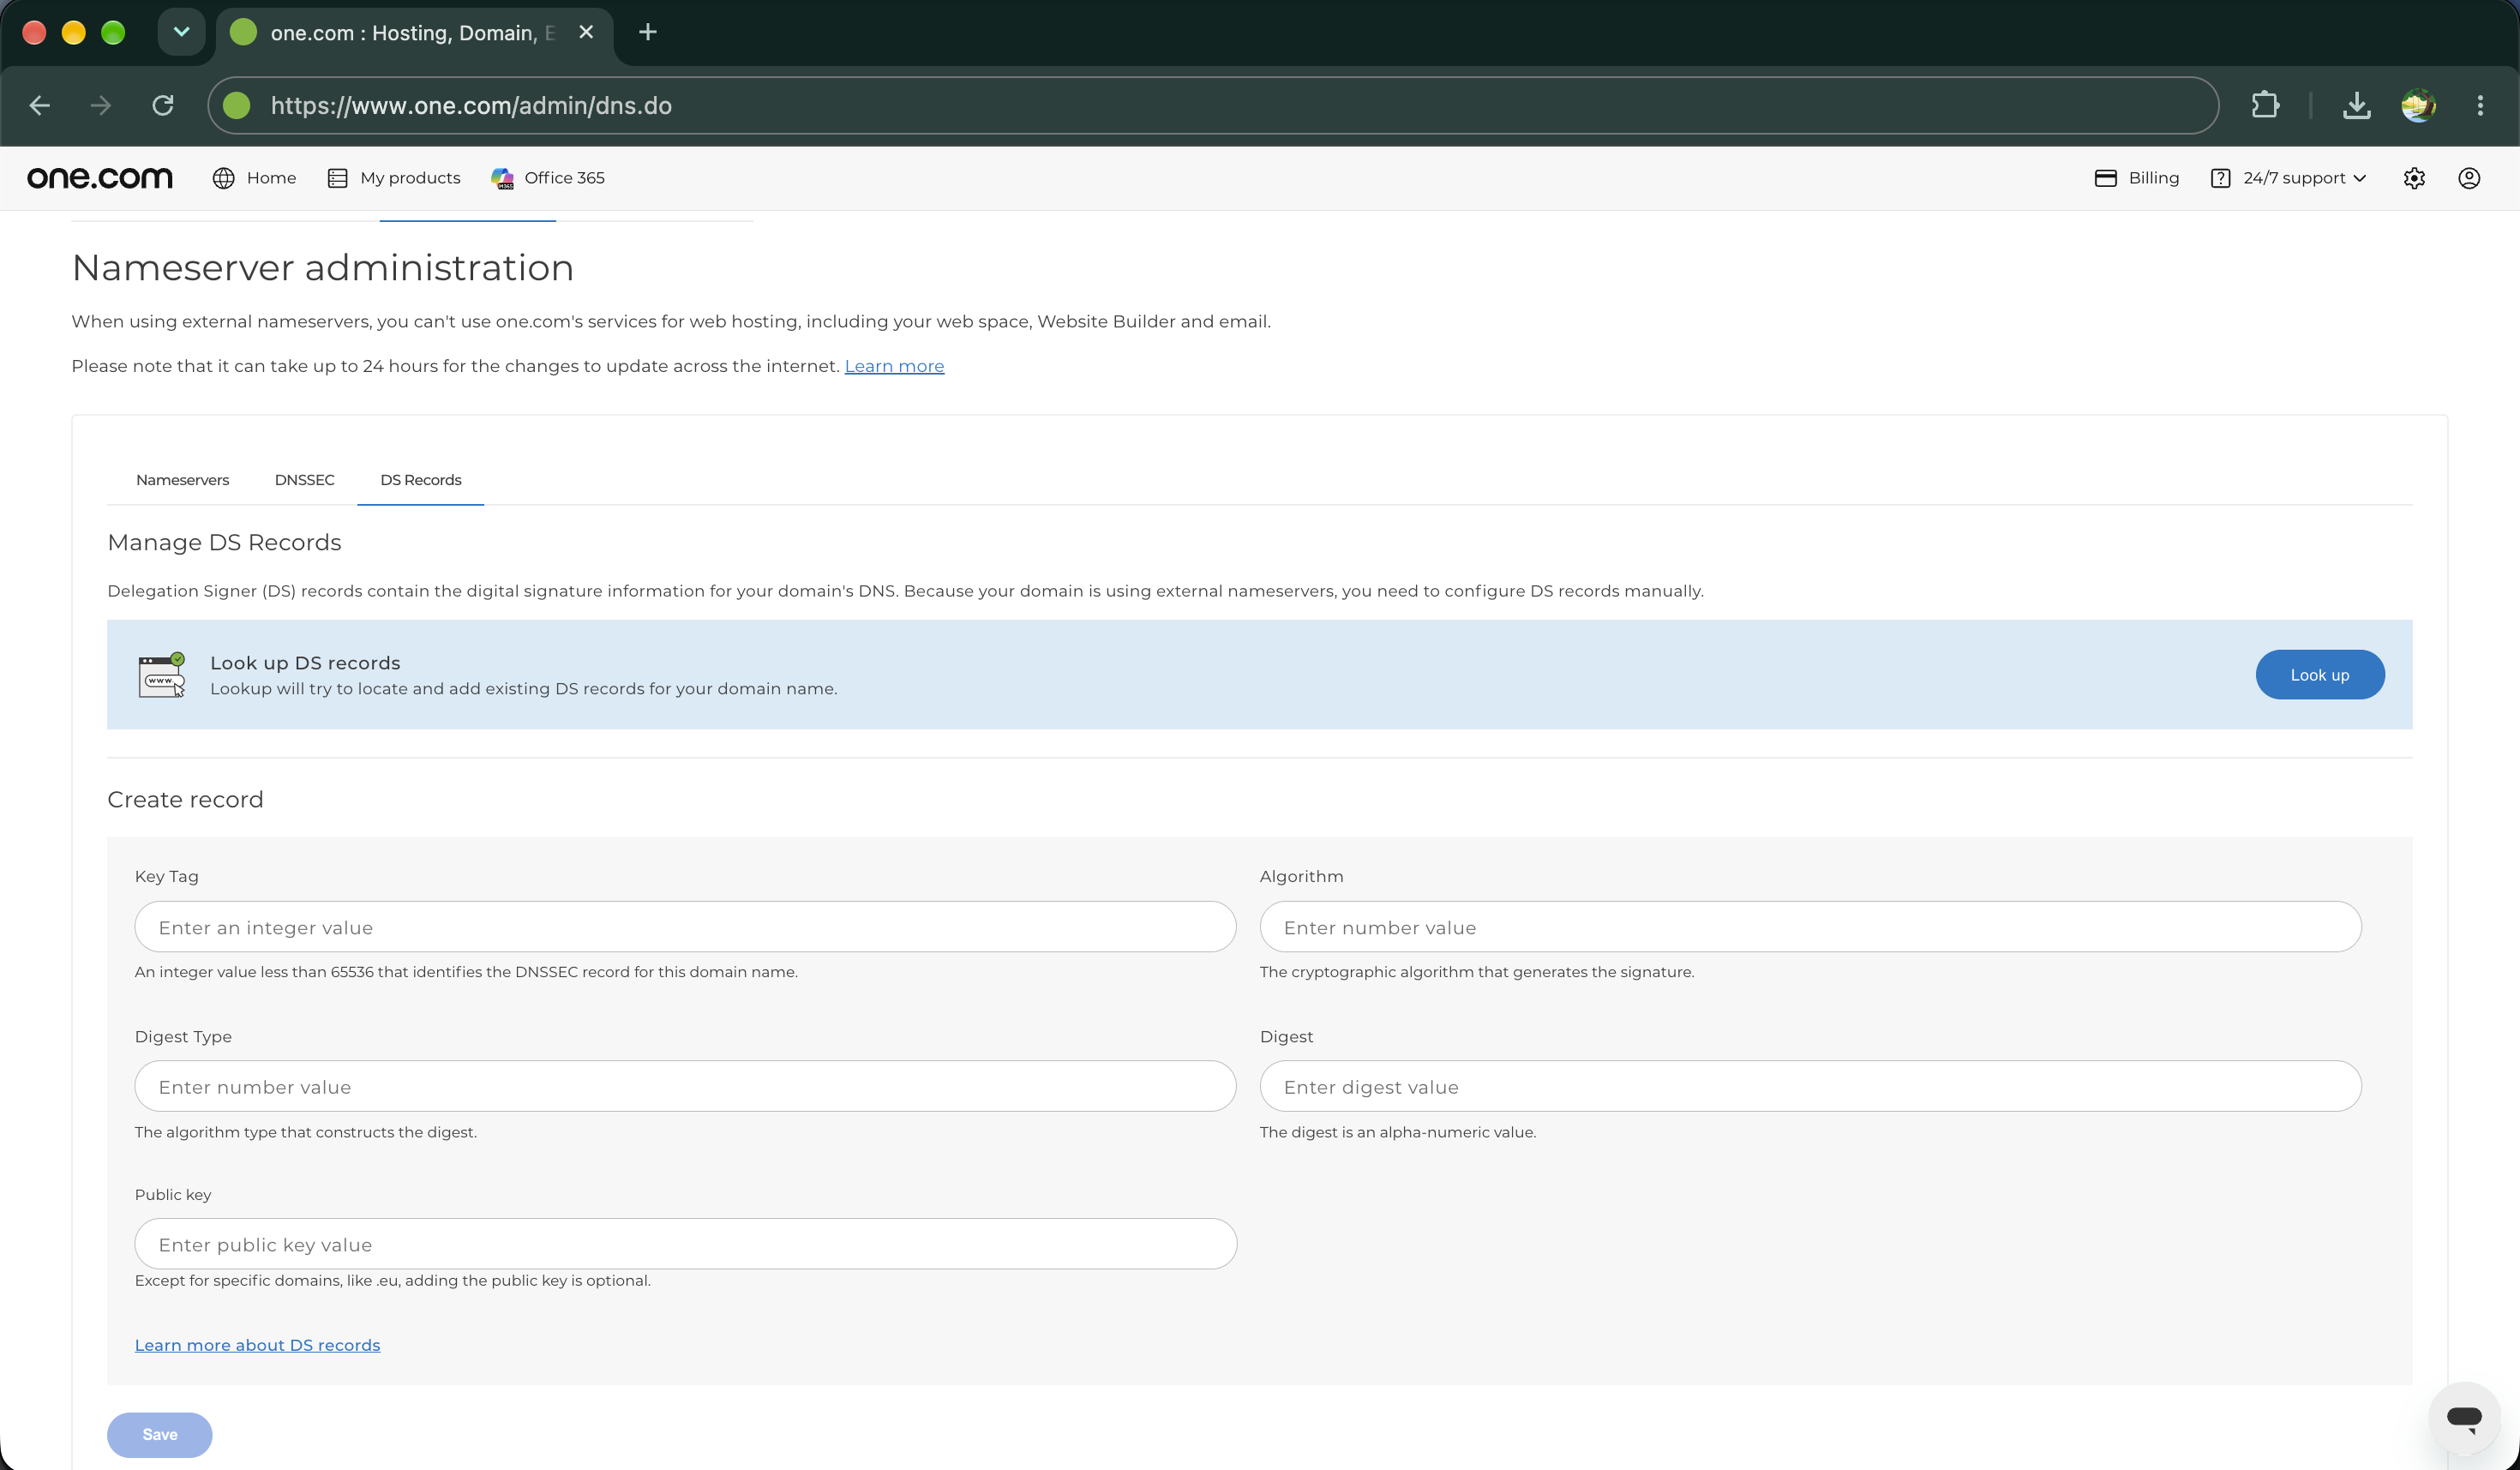Open Billing in the top navigation
Screen dimensions: 2520x1470
2137,178
